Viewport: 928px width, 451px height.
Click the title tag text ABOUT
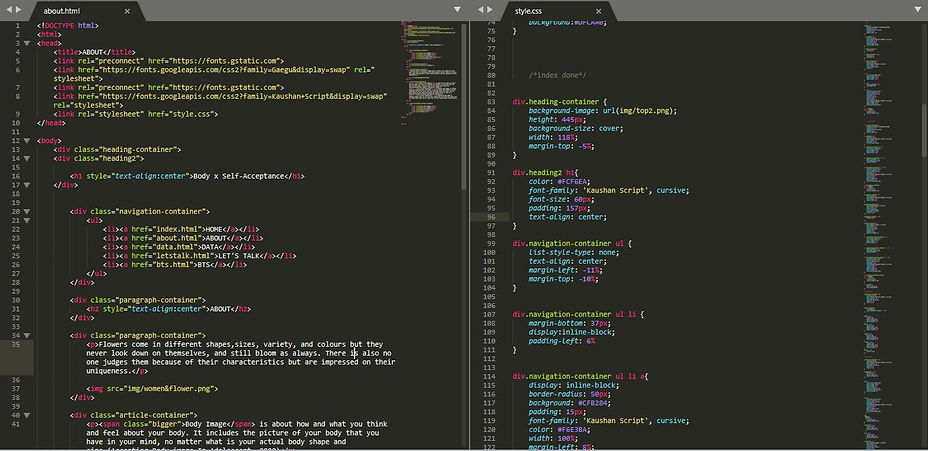click(94, 52)
